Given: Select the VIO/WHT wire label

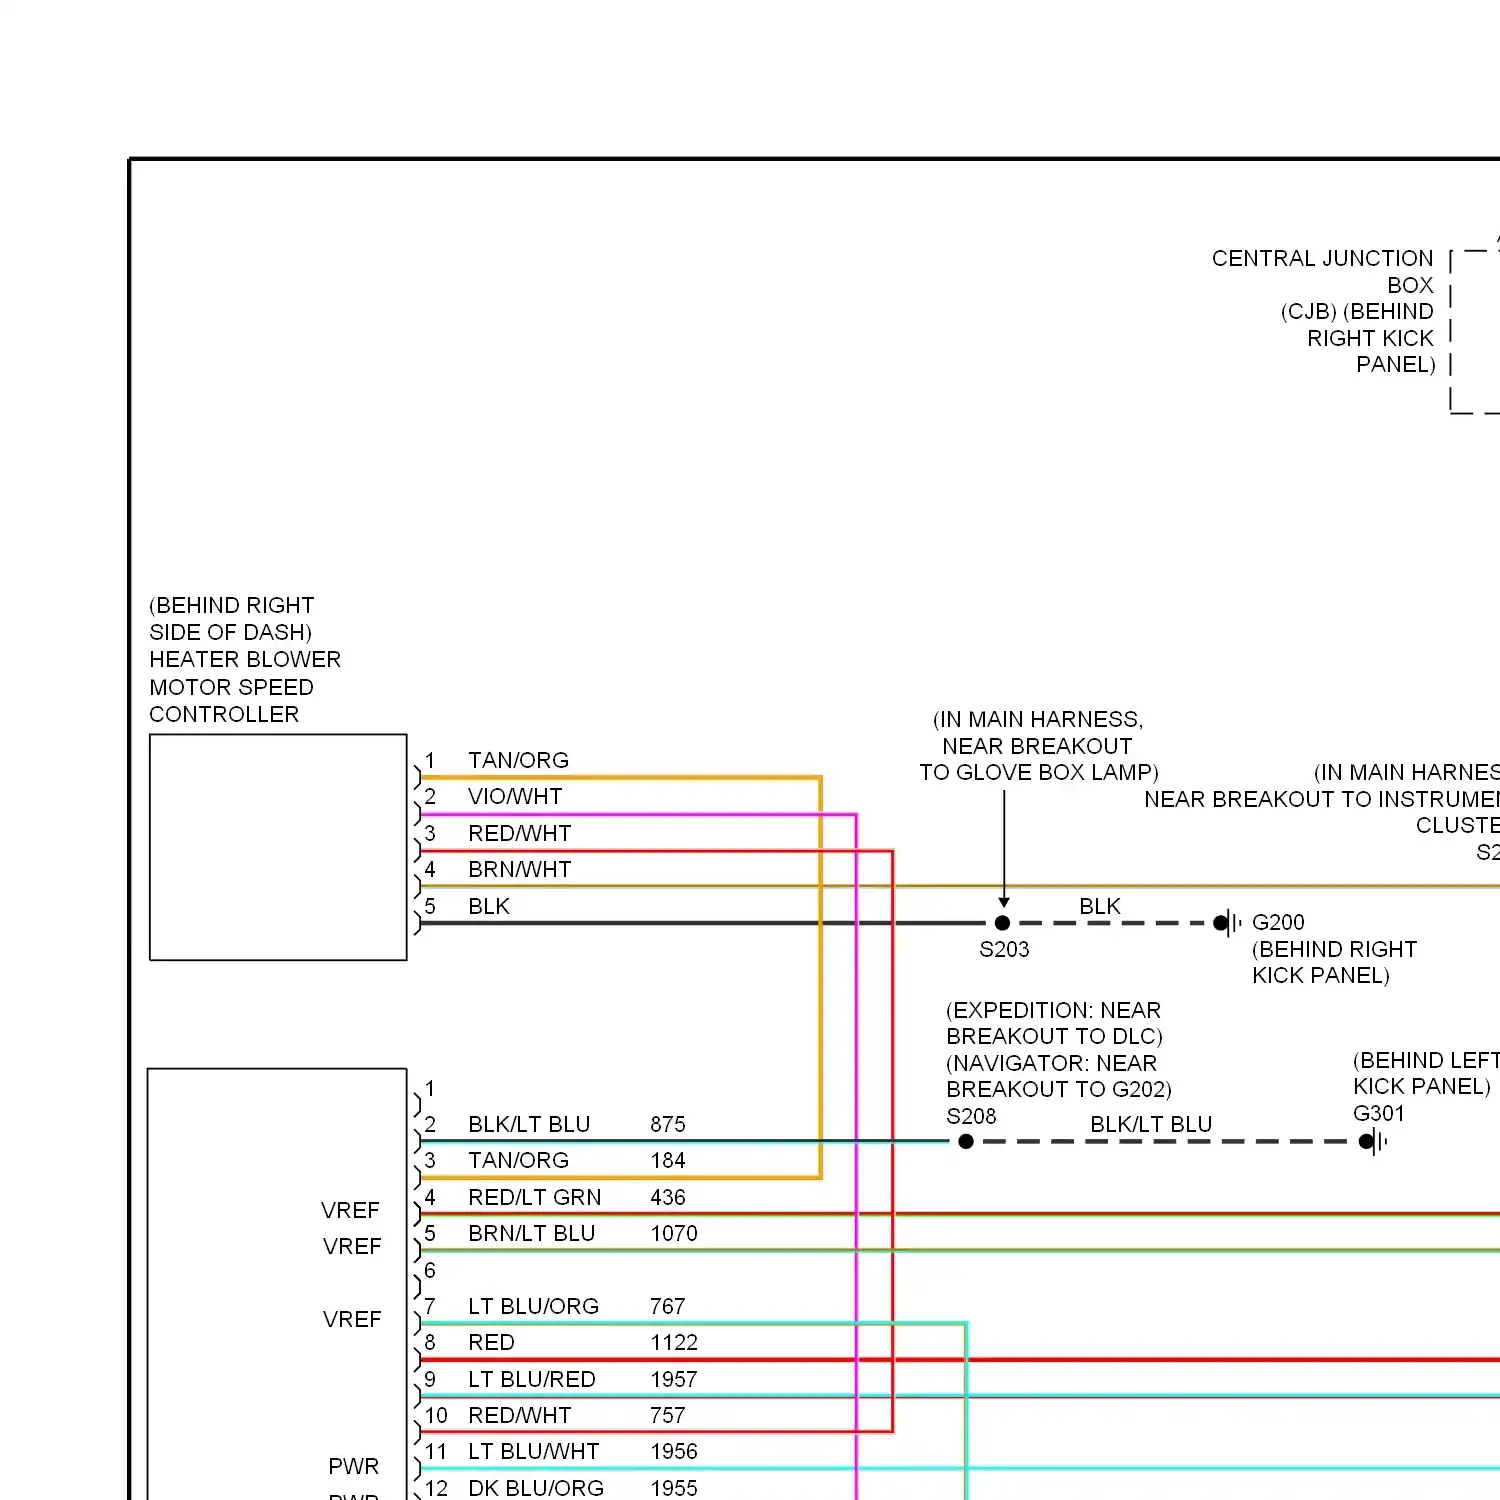Looking at the screenshot, I should [x=515, y=797].
